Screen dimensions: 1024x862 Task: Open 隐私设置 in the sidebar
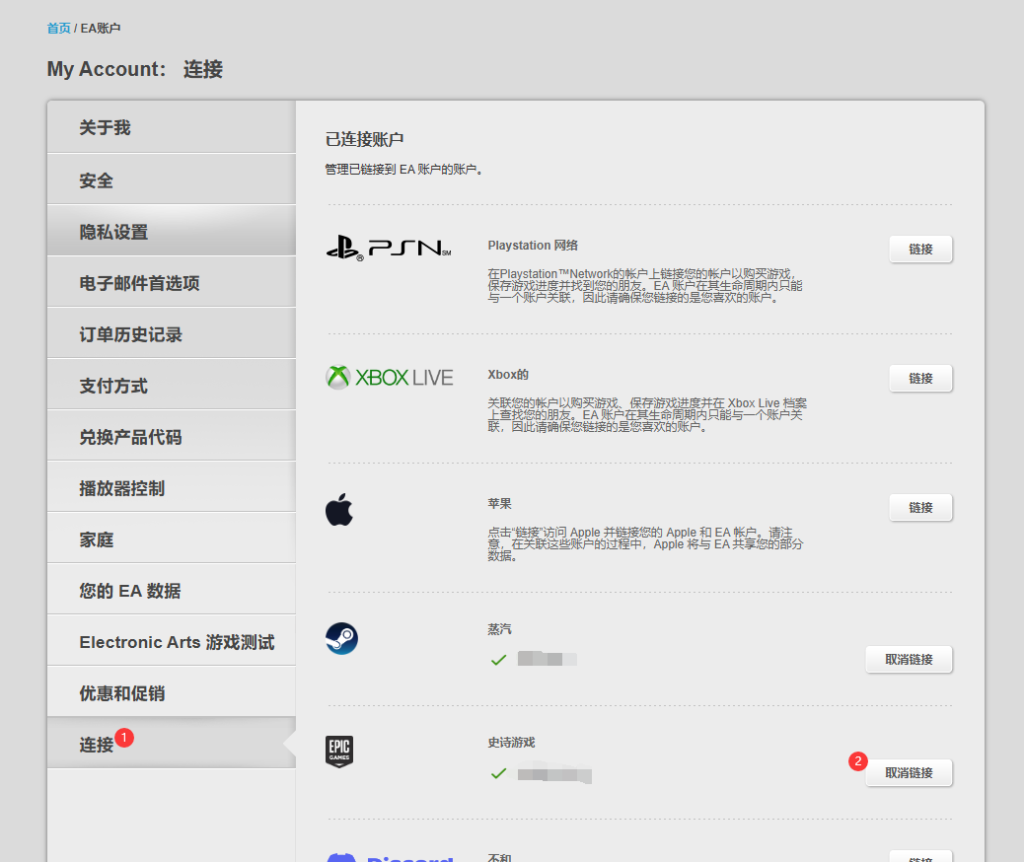click(114, 232)
